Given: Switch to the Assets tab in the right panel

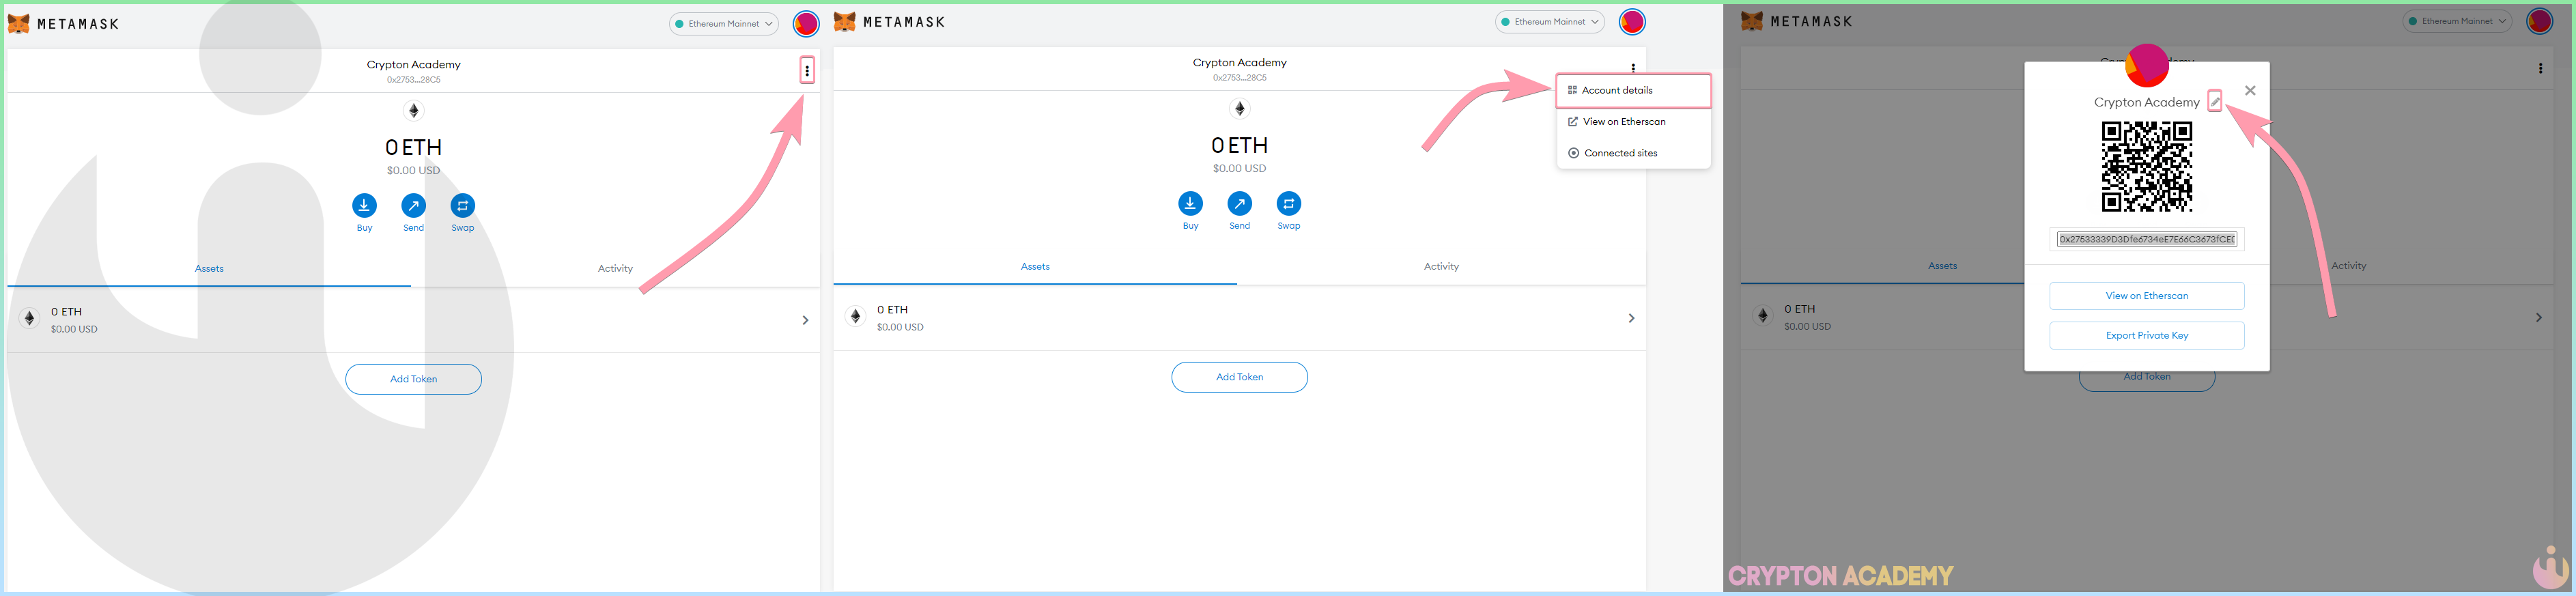Looking at the screenshot, I should 1942,265.
